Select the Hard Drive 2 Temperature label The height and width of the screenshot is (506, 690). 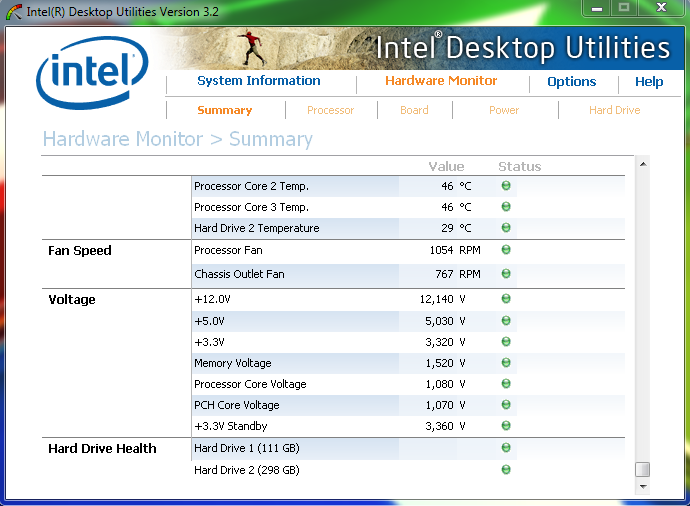257,228
